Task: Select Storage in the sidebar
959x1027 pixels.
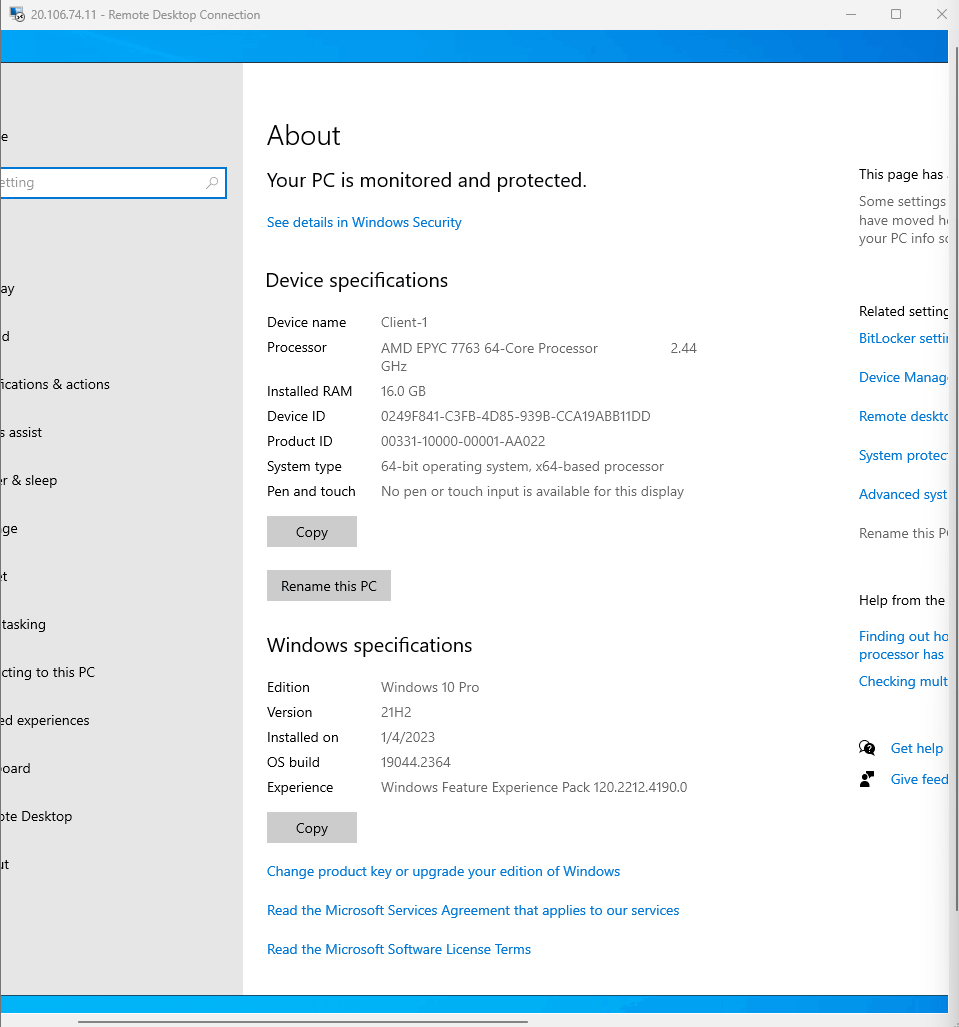Action: (9, 529)
